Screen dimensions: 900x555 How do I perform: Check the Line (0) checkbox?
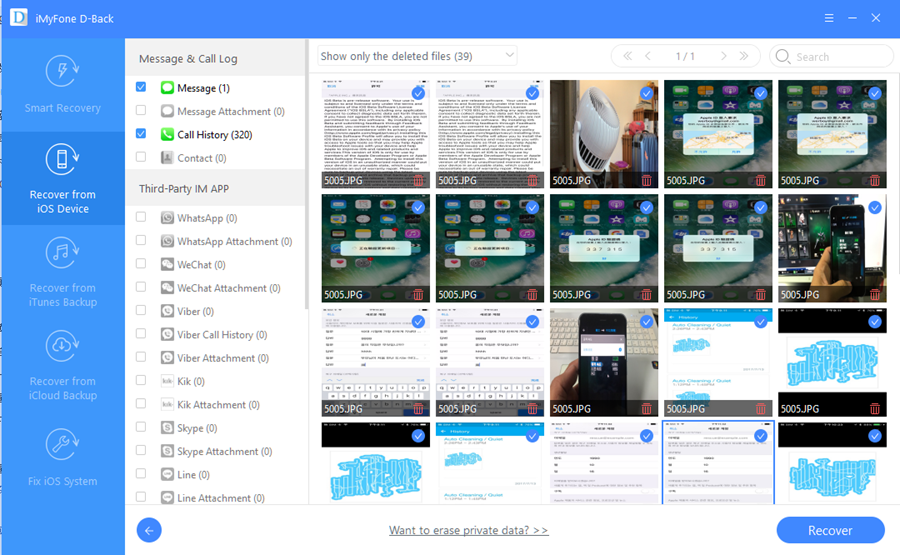141,474
